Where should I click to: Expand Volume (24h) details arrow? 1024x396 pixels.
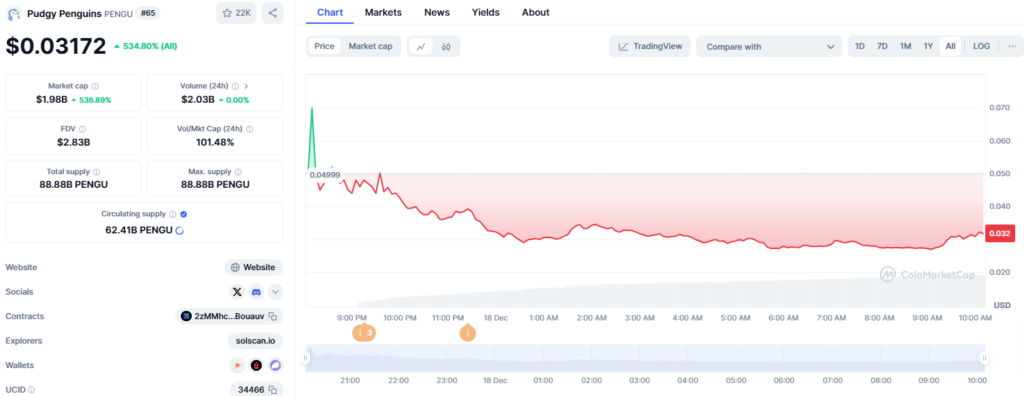[x=246, y=86]
